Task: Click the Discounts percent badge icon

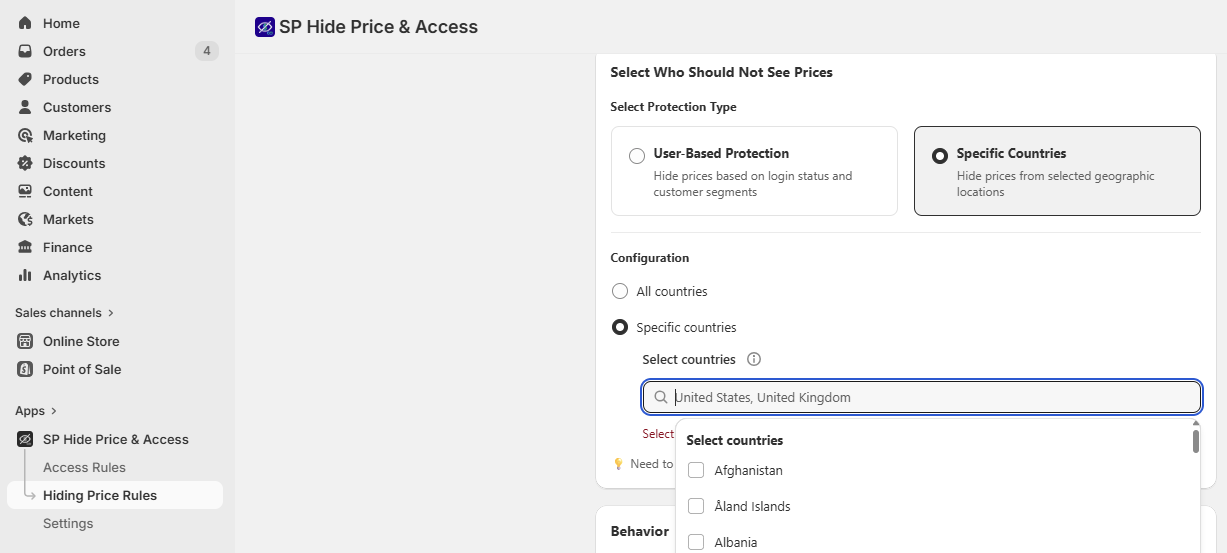Action: (25, 163)
